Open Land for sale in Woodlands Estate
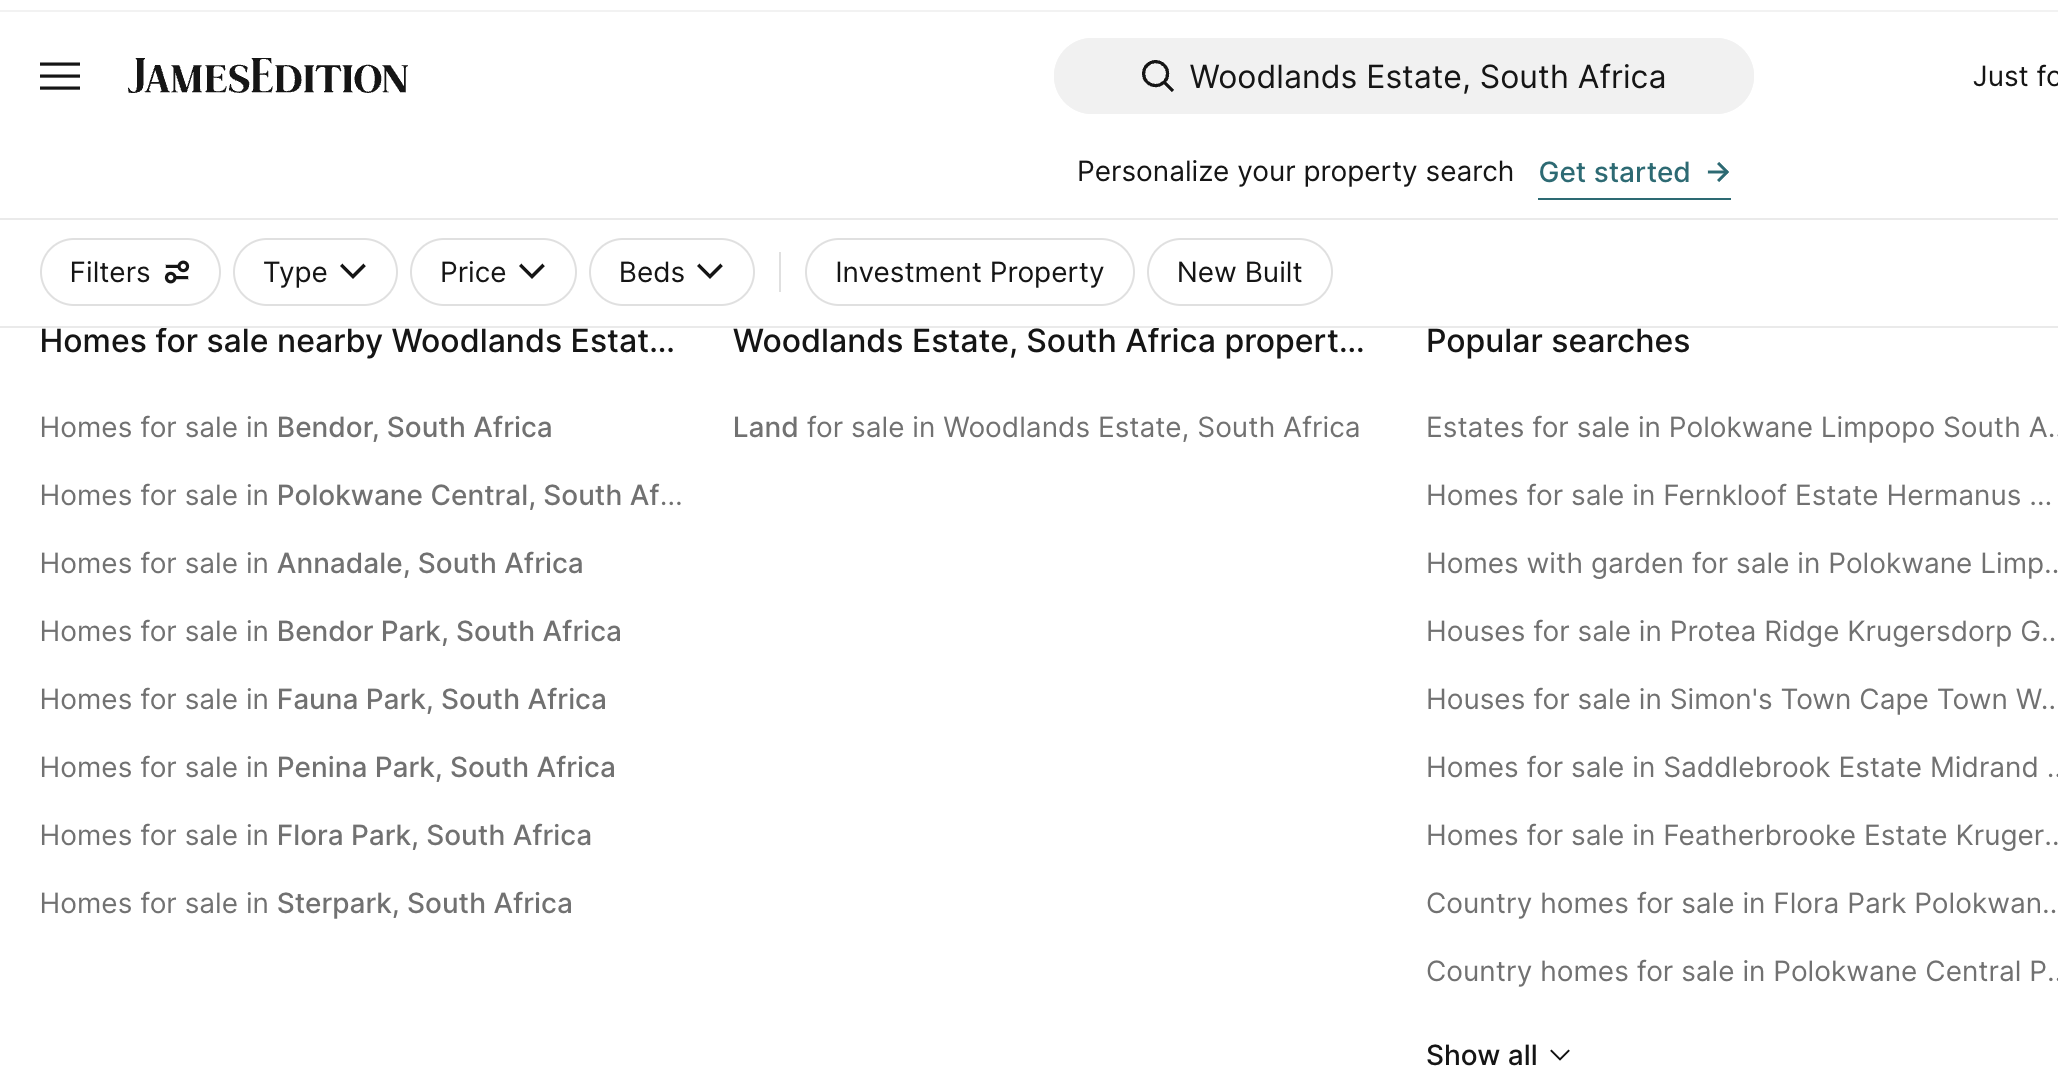 1046,427
